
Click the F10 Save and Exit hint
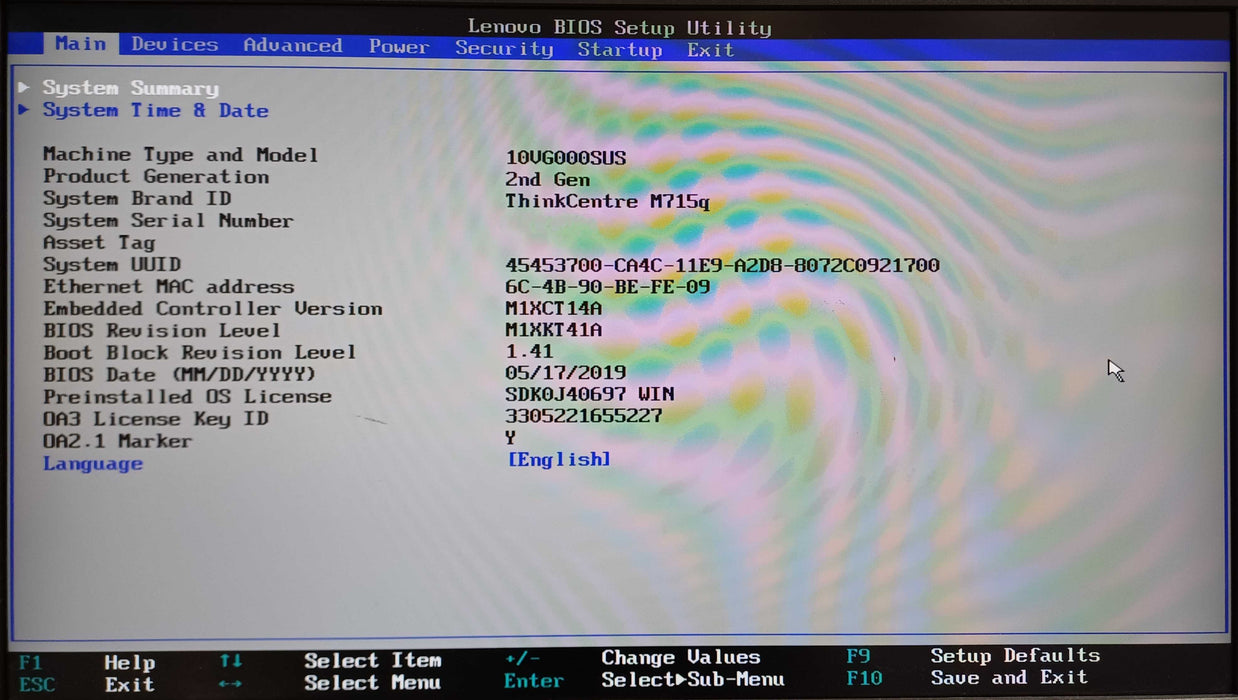coord(966,677)
